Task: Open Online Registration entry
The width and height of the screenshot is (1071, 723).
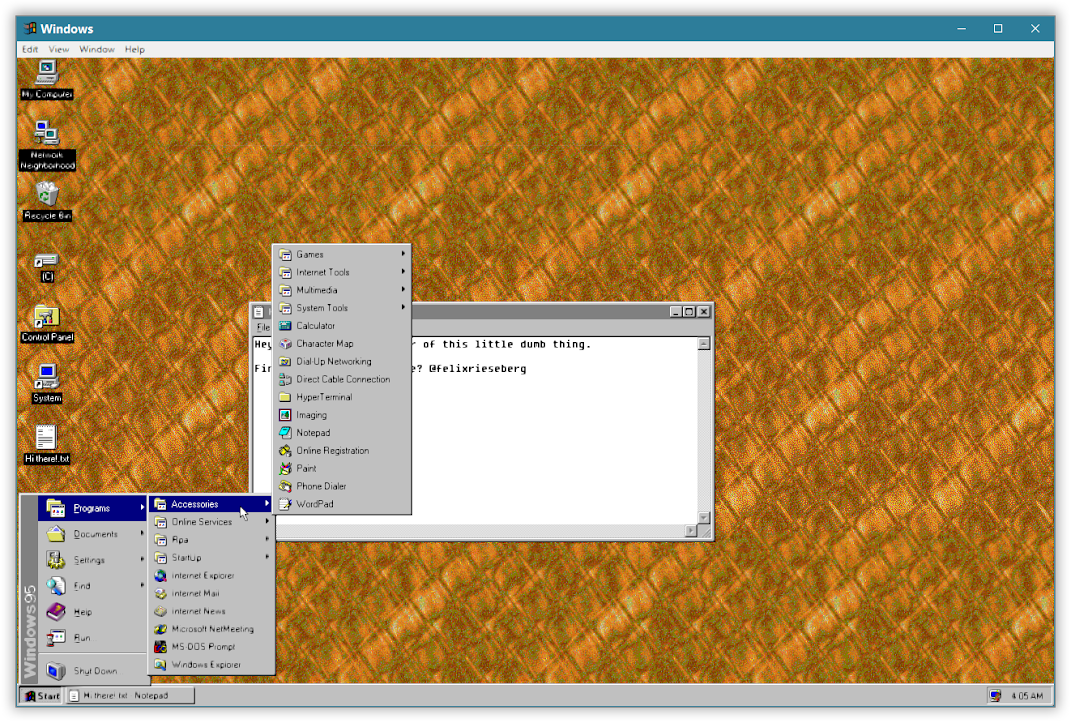Action: pyautogui.click(x=342, y=450)
